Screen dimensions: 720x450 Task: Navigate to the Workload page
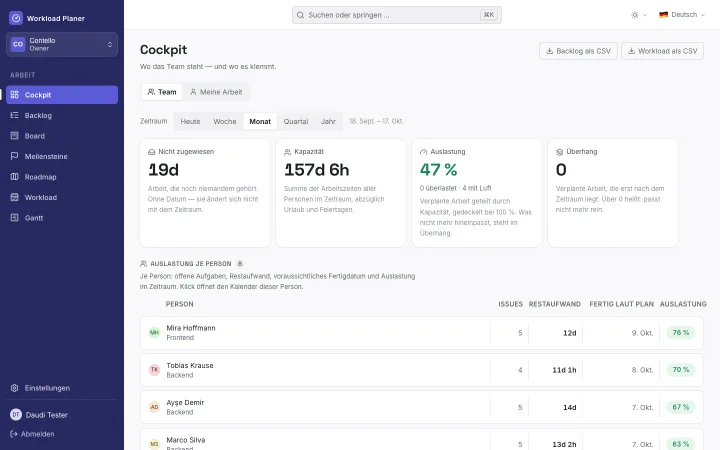click(62, 197)
